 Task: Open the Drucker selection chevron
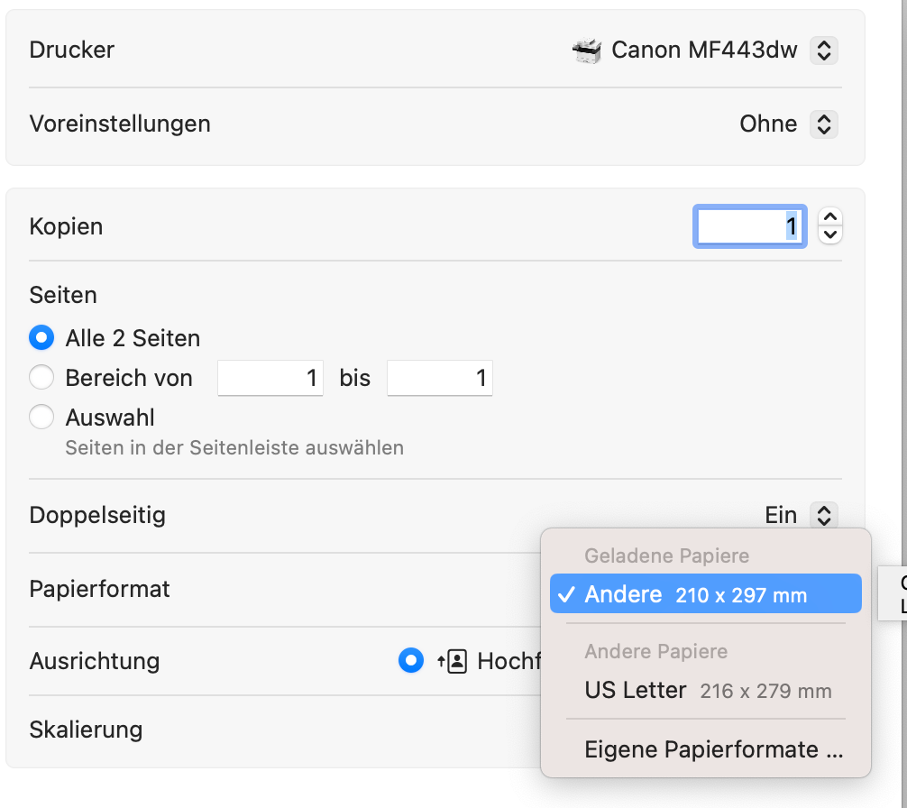pos(823,49)
